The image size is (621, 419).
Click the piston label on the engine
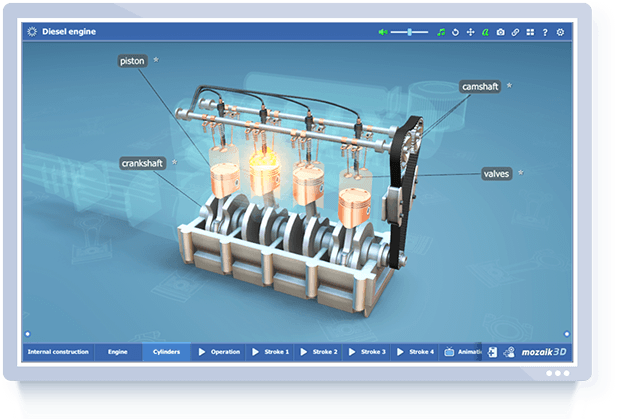coord(132,61)
